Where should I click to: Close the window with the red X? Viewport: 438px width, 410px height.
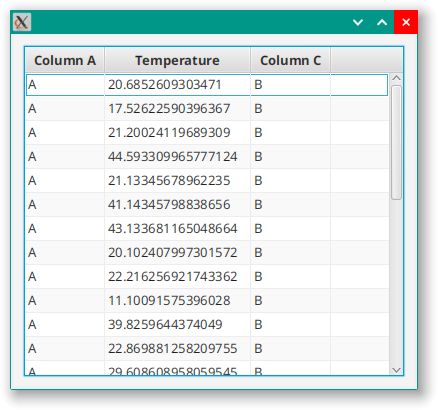point(406,22)
